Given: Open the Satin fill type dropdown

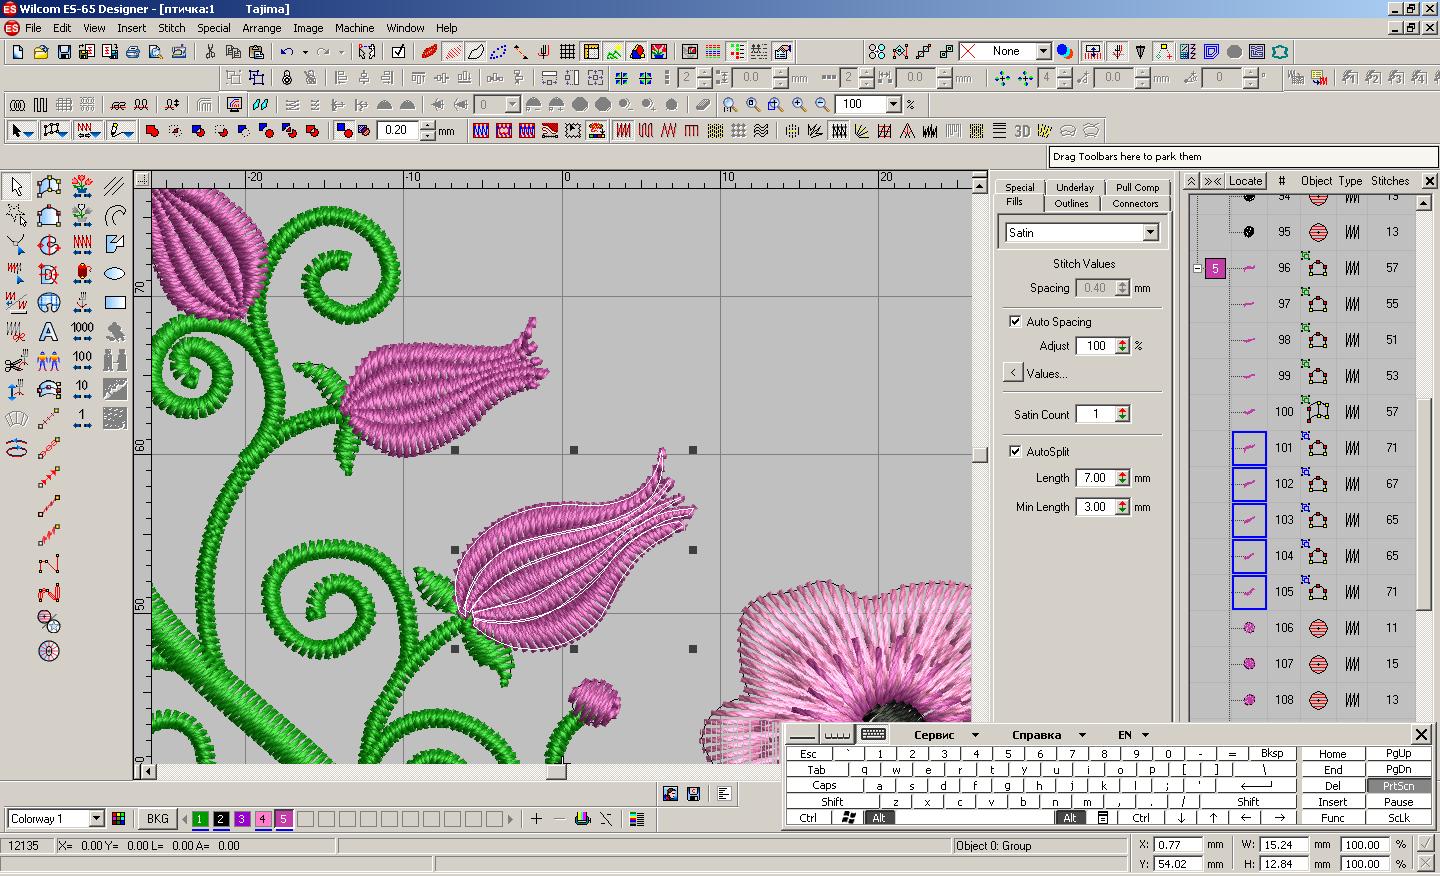Looking at the screenshot, I should (1150, 232).
